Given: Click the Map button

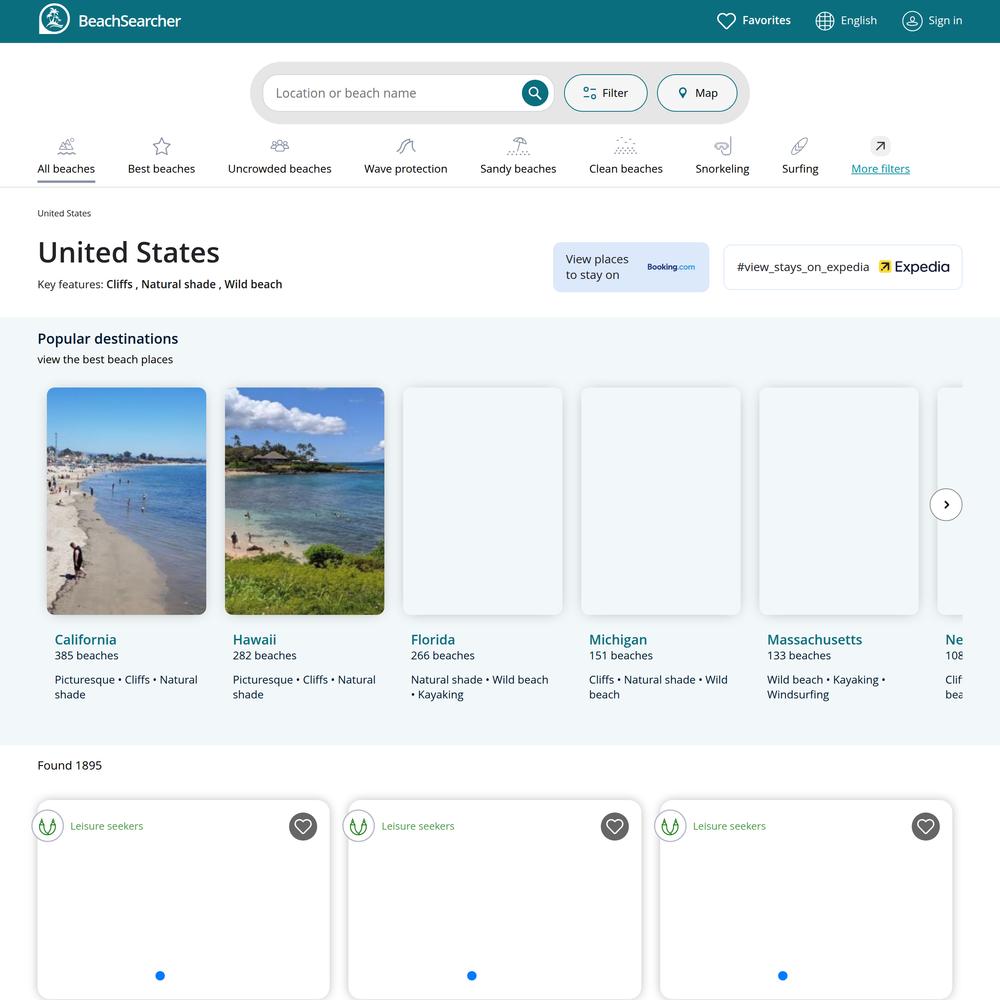Looking at the screenshot, I should point(697,93).
